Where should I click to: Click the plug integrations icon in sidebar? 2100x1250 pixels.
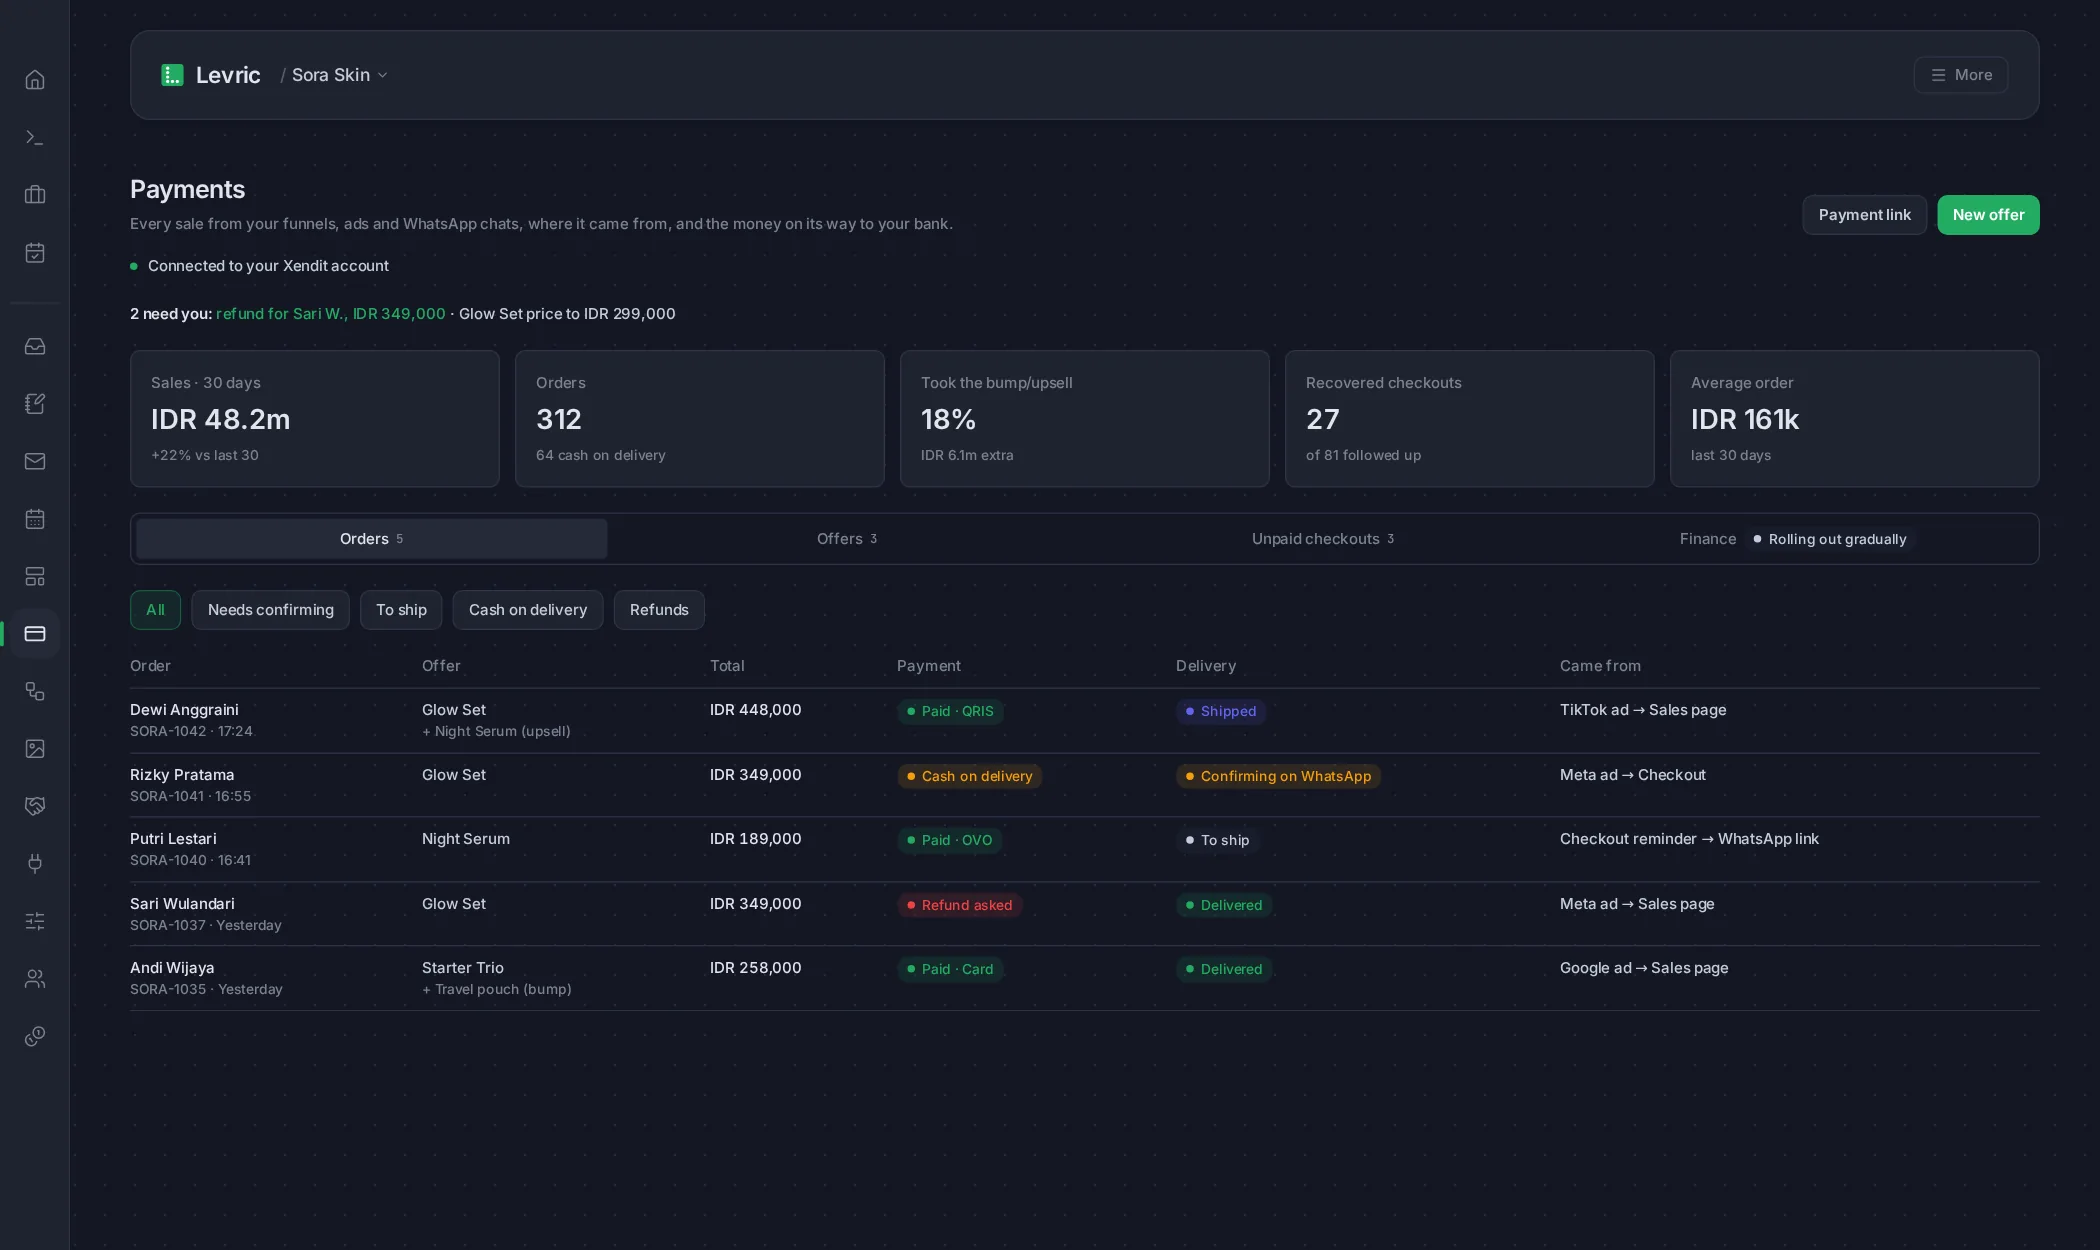click(35, 864)
